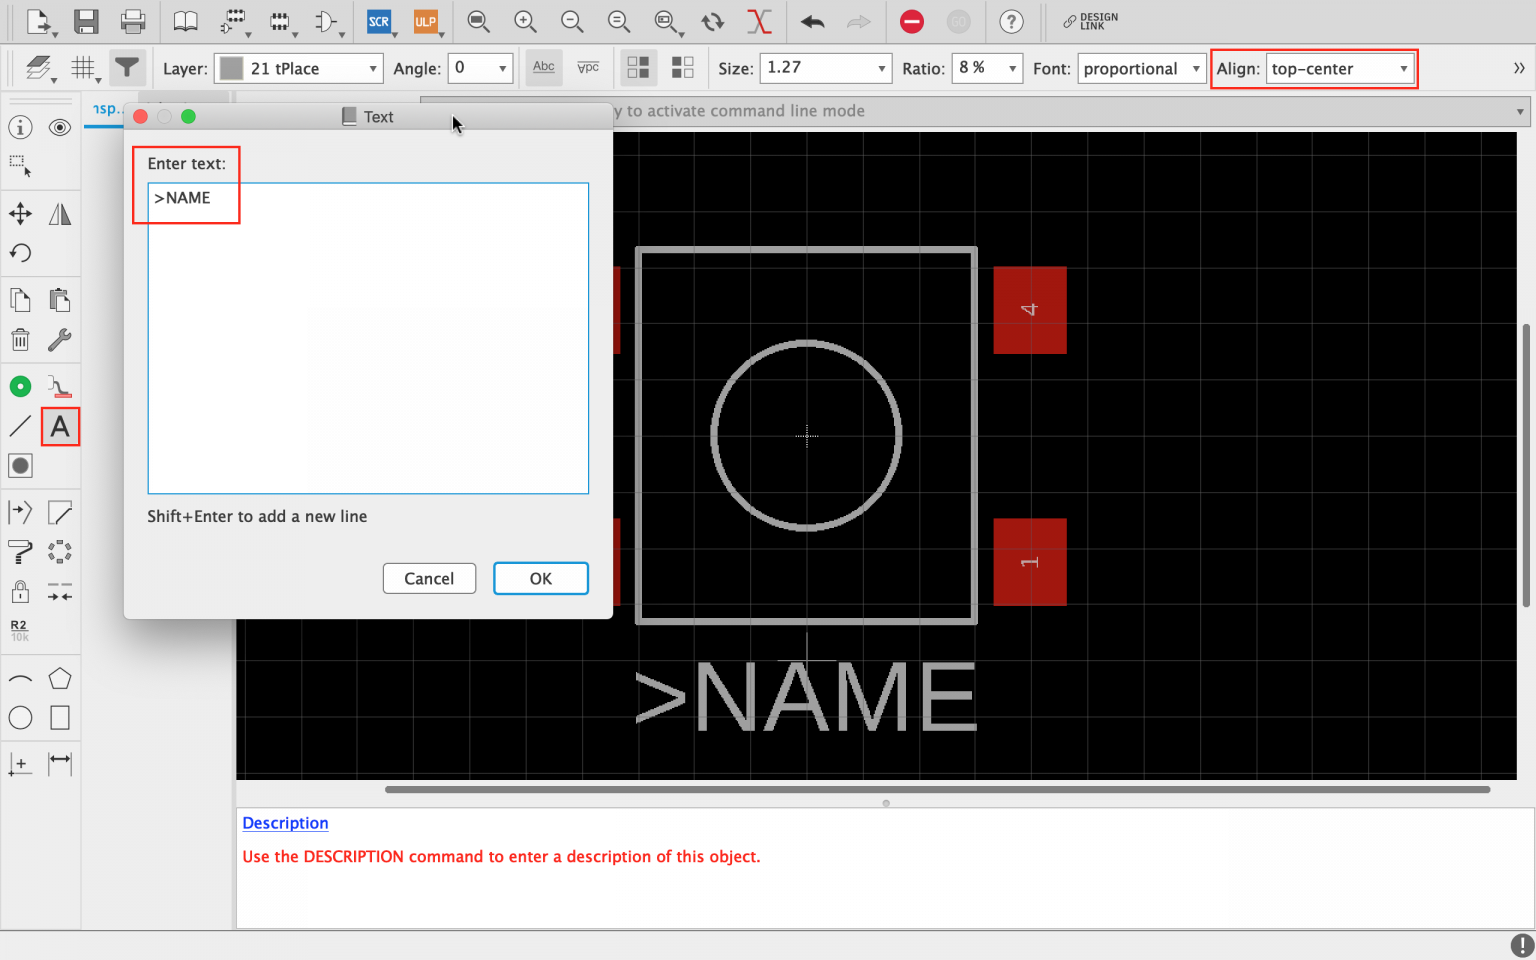Click inside the Enter text field
The height and width of the screenshot is (960, 1536).
coord(367,337)
